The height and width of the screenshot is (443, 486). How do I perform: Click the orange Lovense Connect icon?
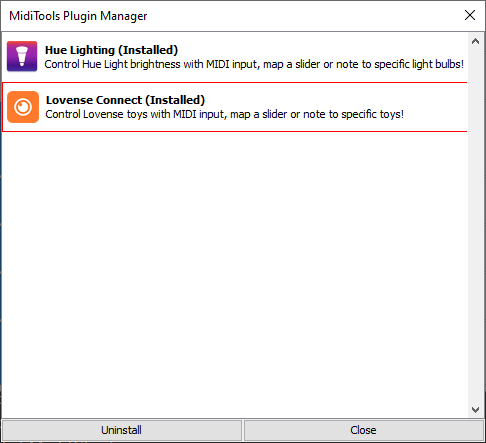click(x=23, y=107)
